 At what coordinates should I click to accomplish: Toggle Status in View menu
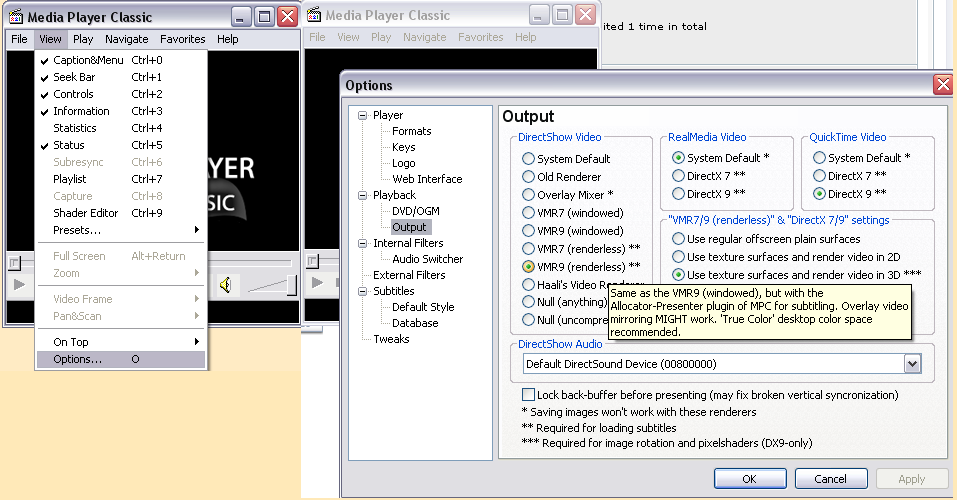pos(121,145)
